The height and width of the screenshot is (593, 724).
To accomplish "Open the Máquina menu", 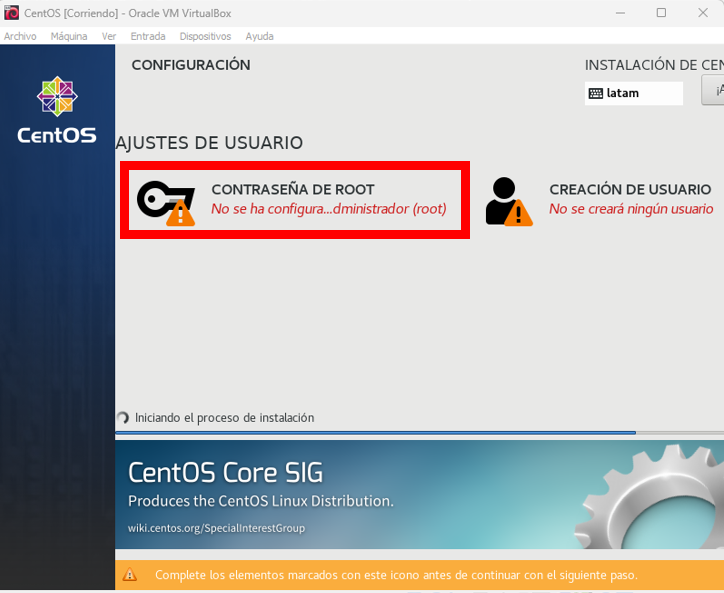I will point(69,36).
